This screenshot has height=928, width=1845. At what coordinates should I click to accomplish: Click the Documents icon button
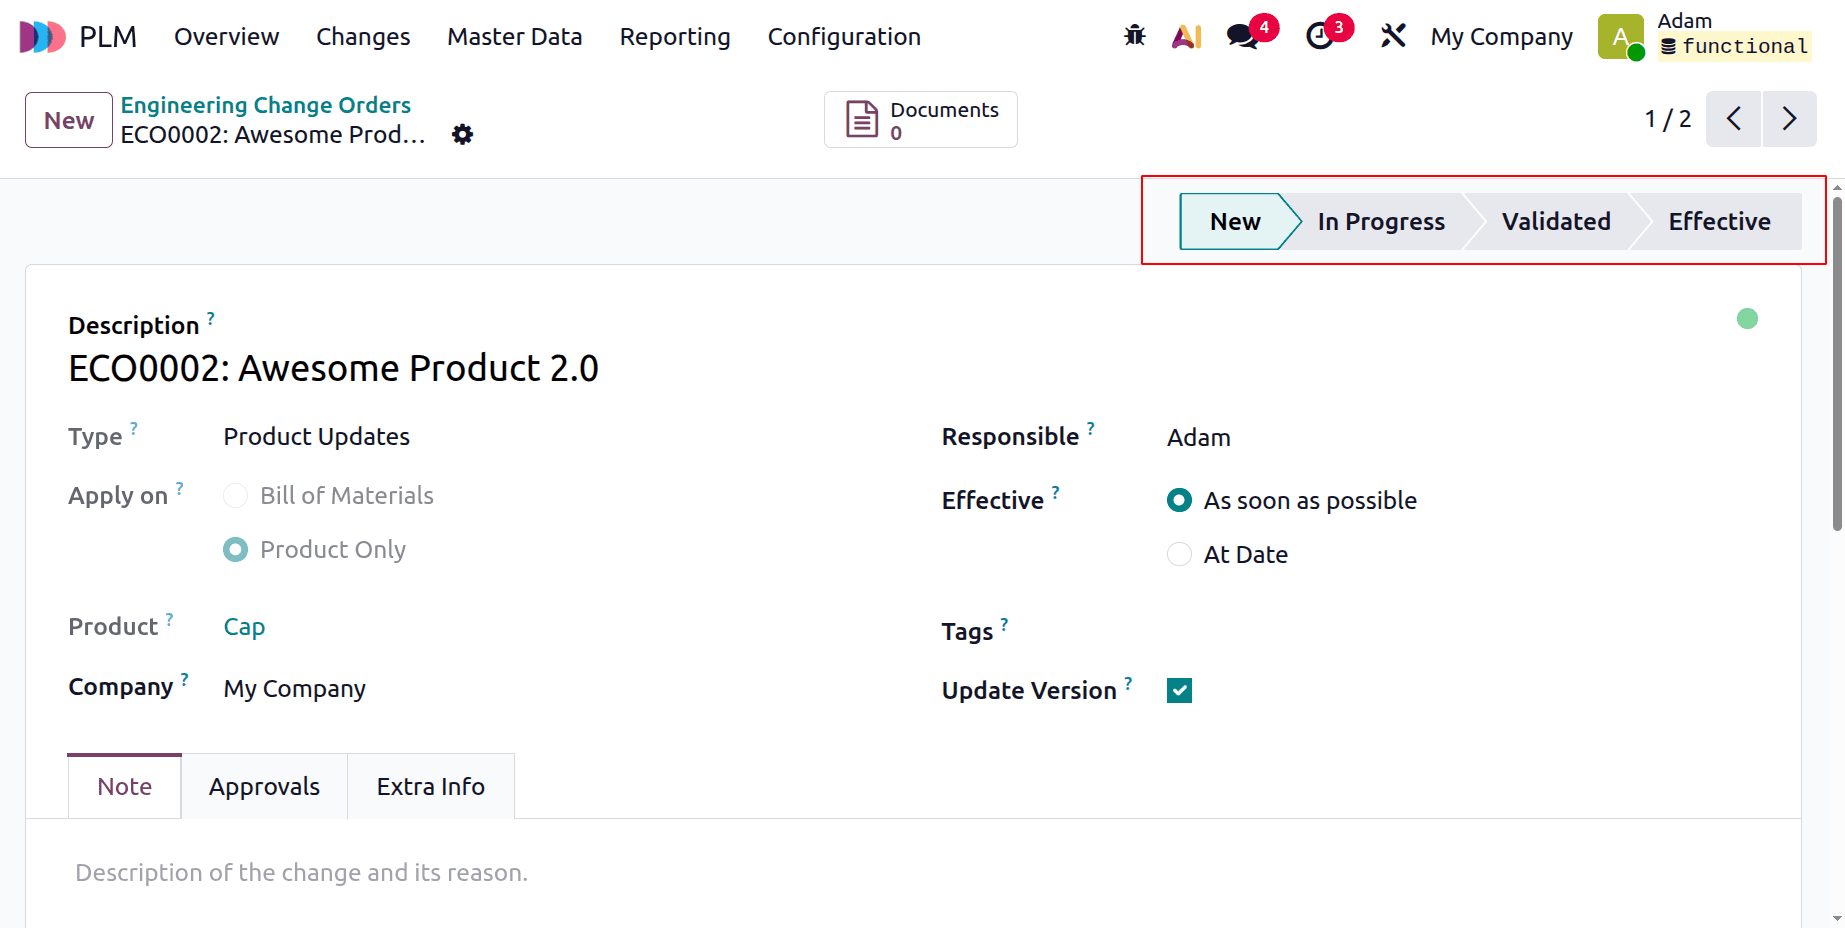pyautogui.click(x=921, y=120)
